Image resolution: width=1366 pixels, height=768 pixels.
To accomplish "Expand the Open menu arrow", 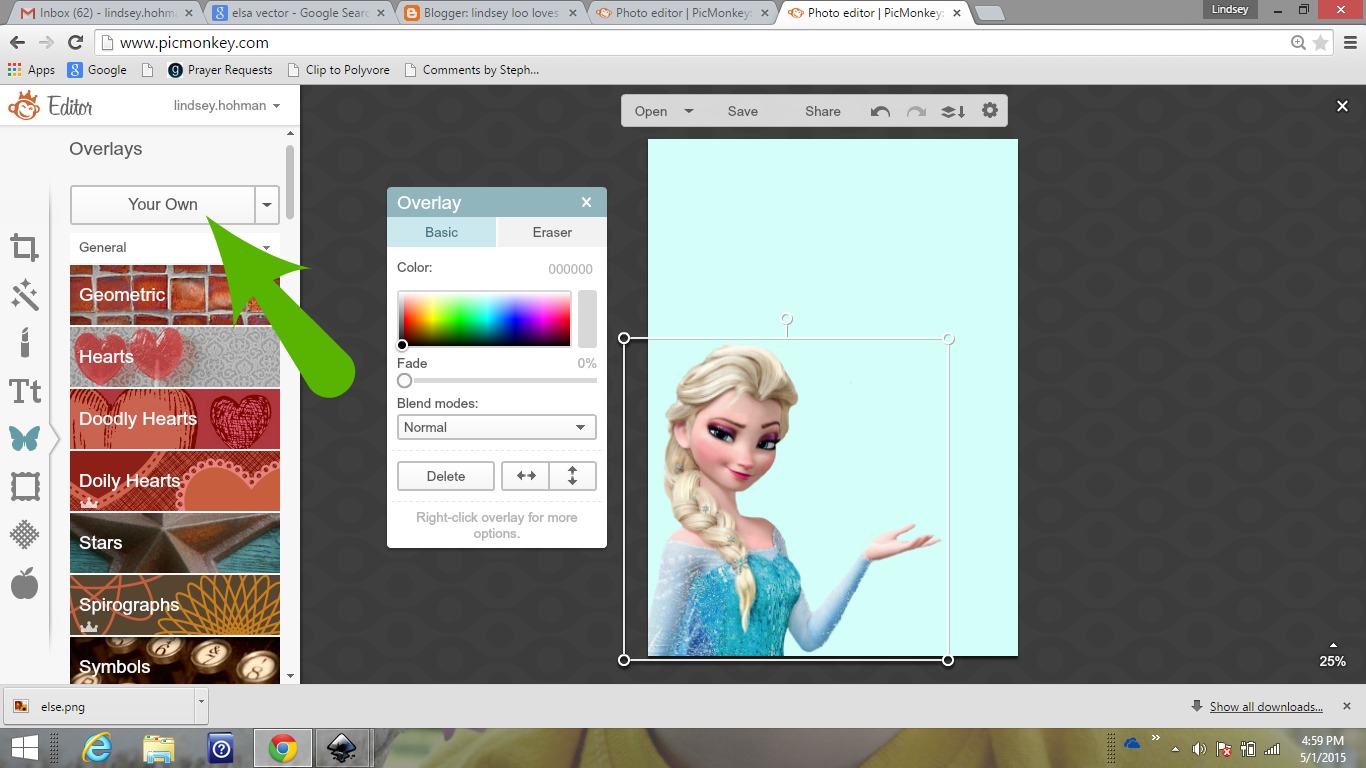I will pyautogui.click(x=689, y=111).
